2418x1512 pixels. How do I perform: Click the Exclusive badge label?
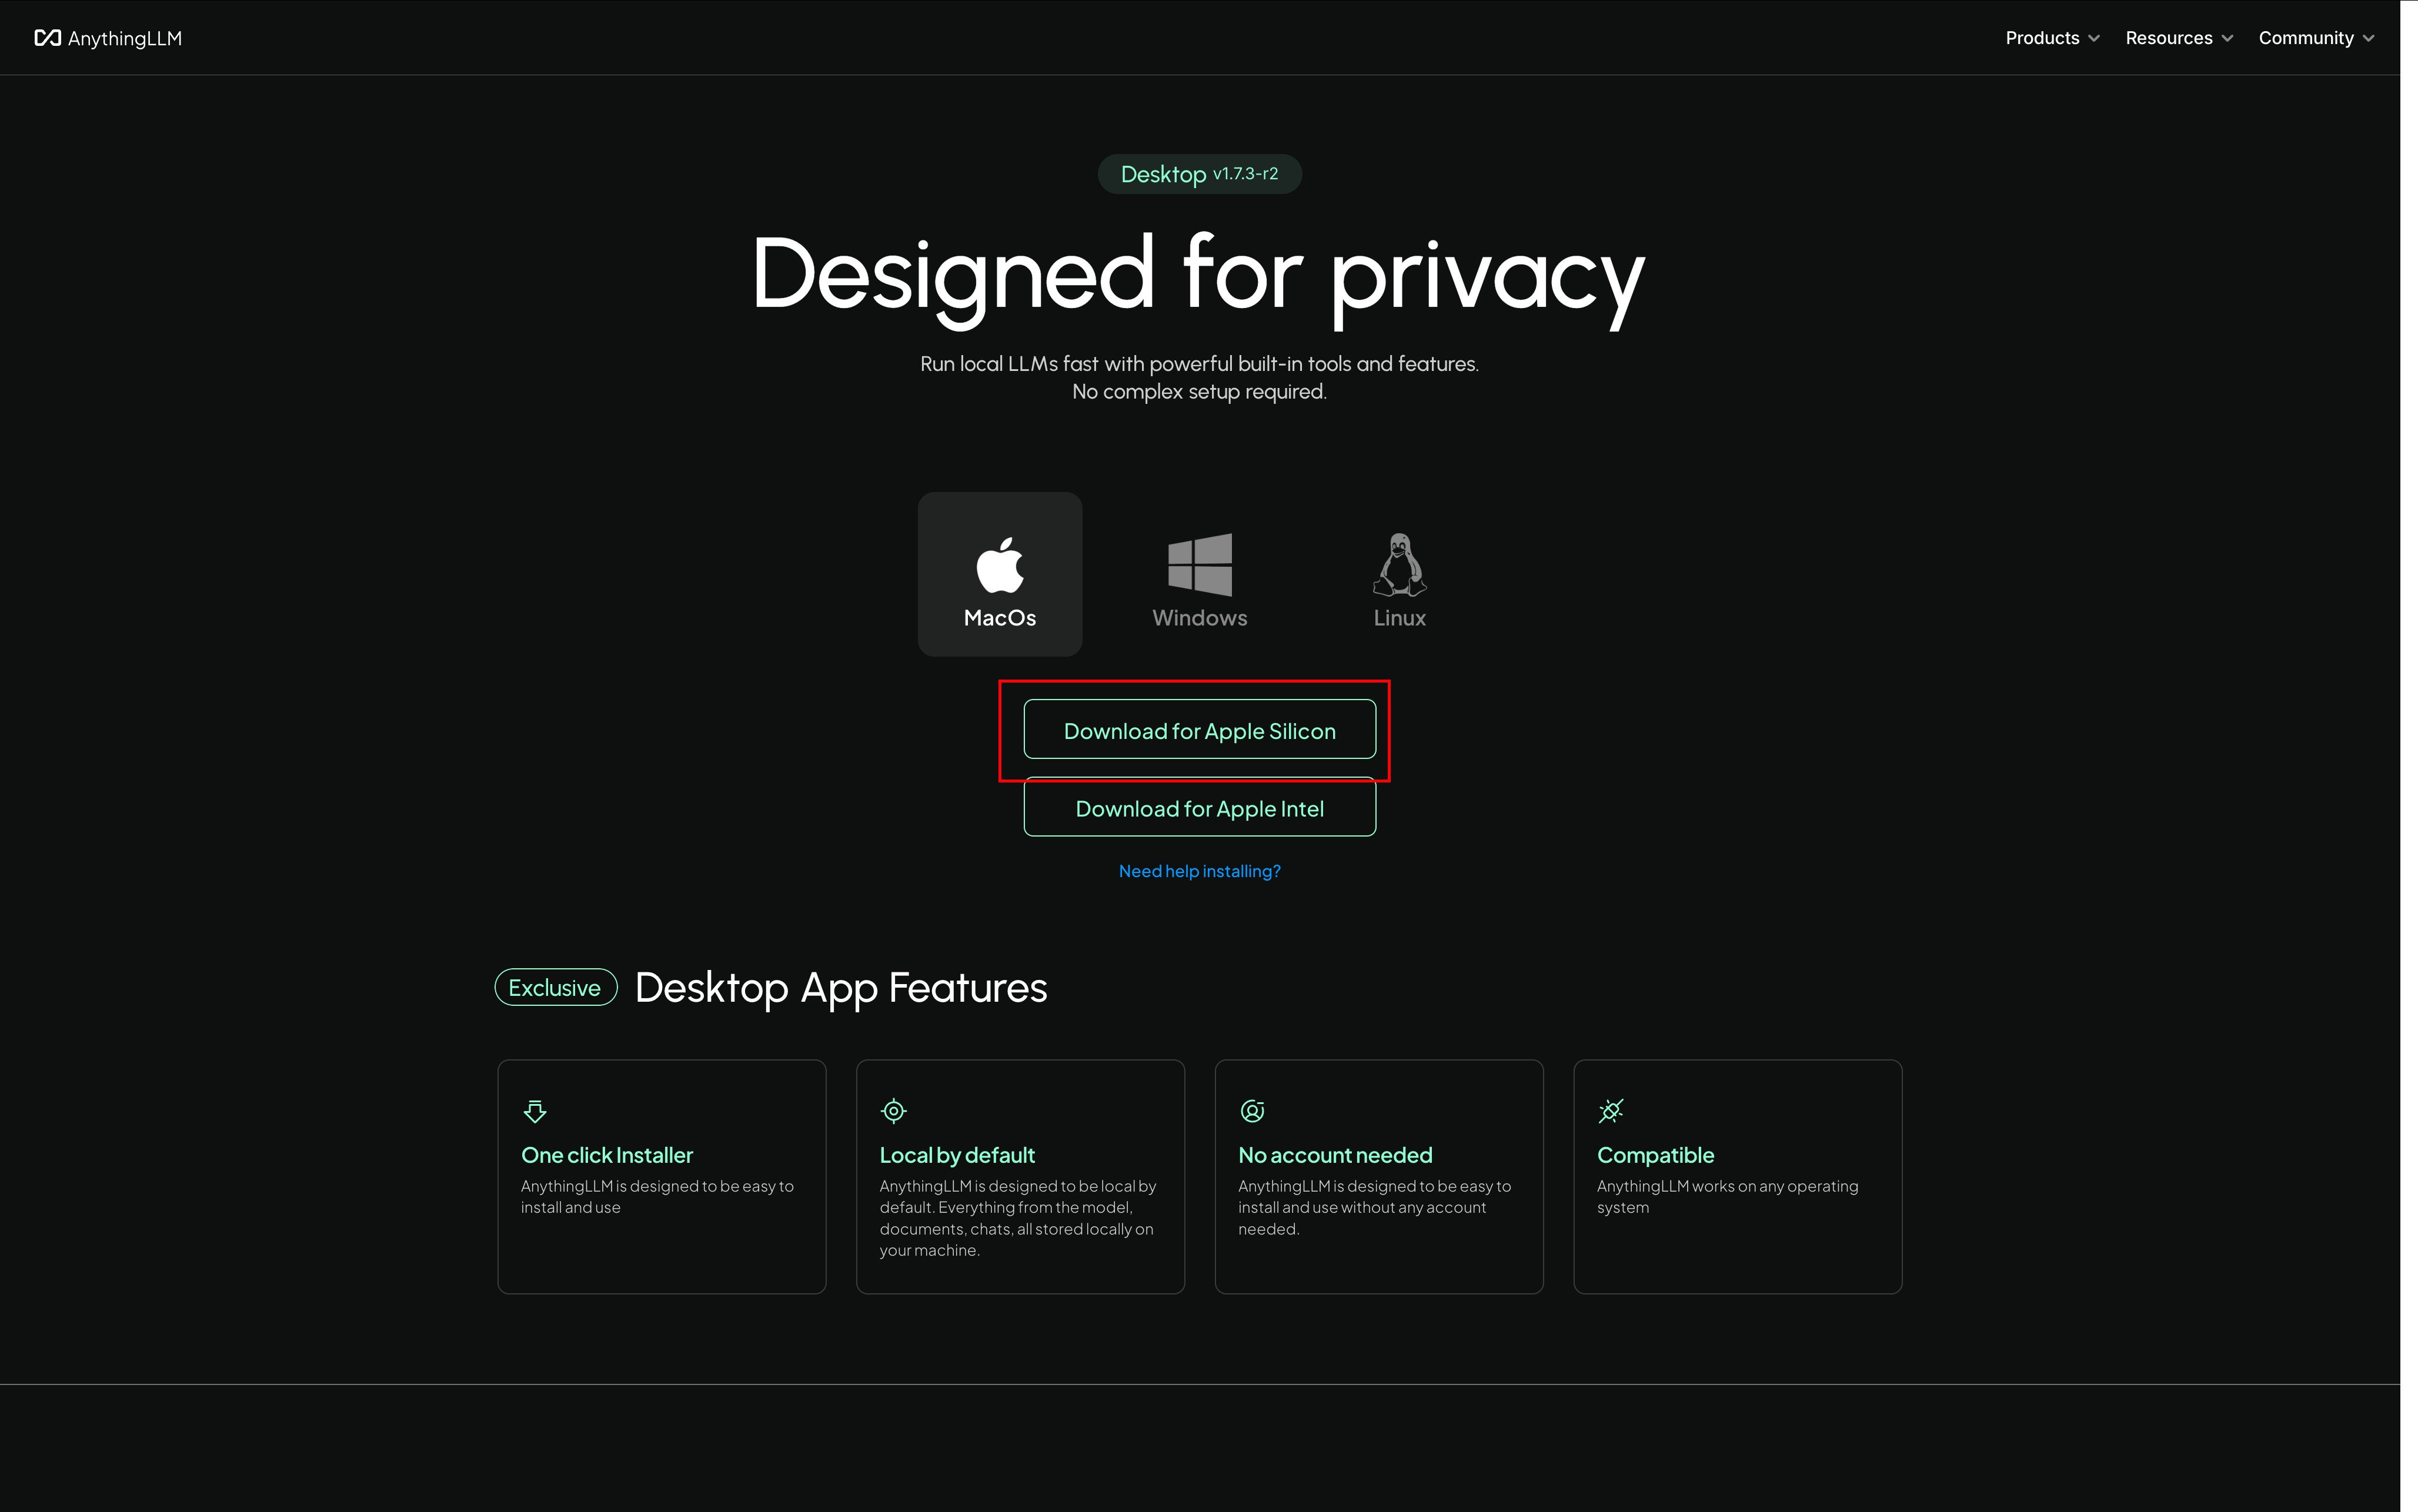point(555,988)
